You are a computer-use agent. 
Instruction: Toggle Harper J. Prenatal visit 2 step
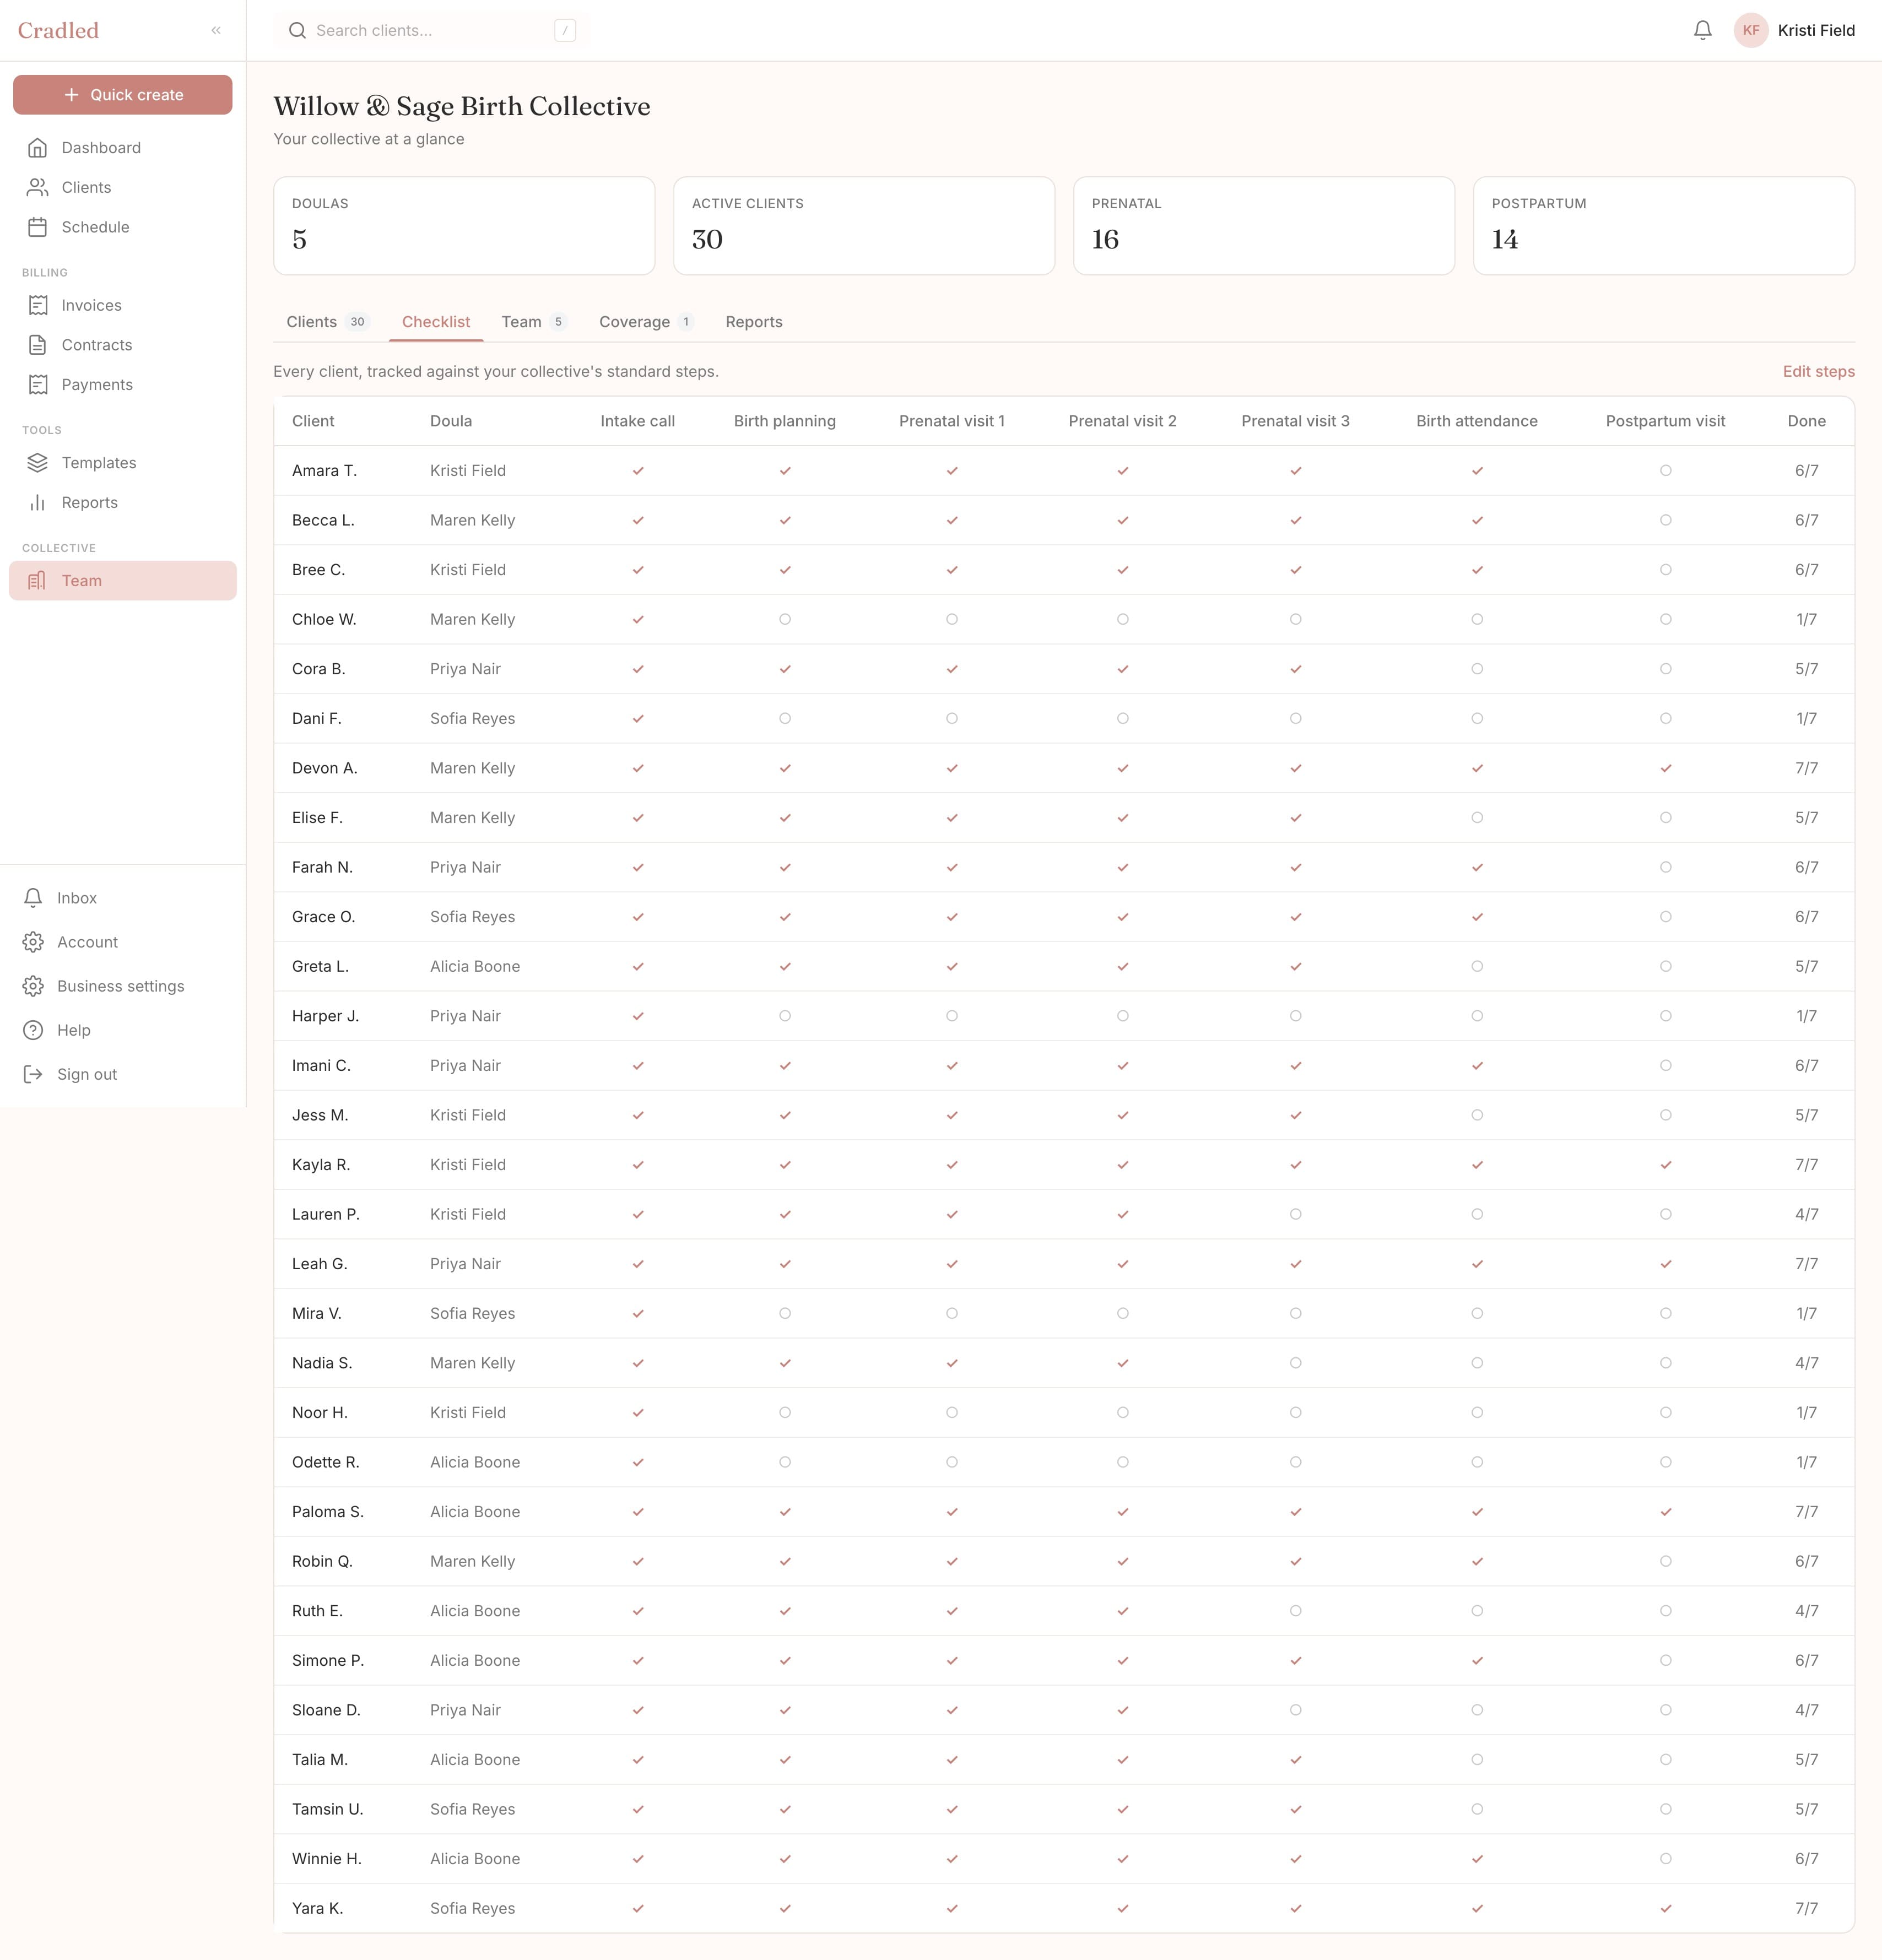[1123, 1016]
